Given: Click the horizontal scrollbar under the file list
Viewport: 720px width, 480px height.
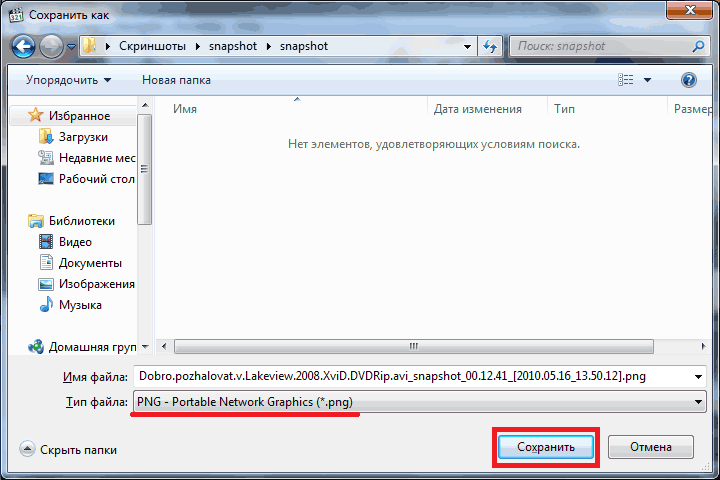Looking at the screenshot, I should (x=410, y=346).
